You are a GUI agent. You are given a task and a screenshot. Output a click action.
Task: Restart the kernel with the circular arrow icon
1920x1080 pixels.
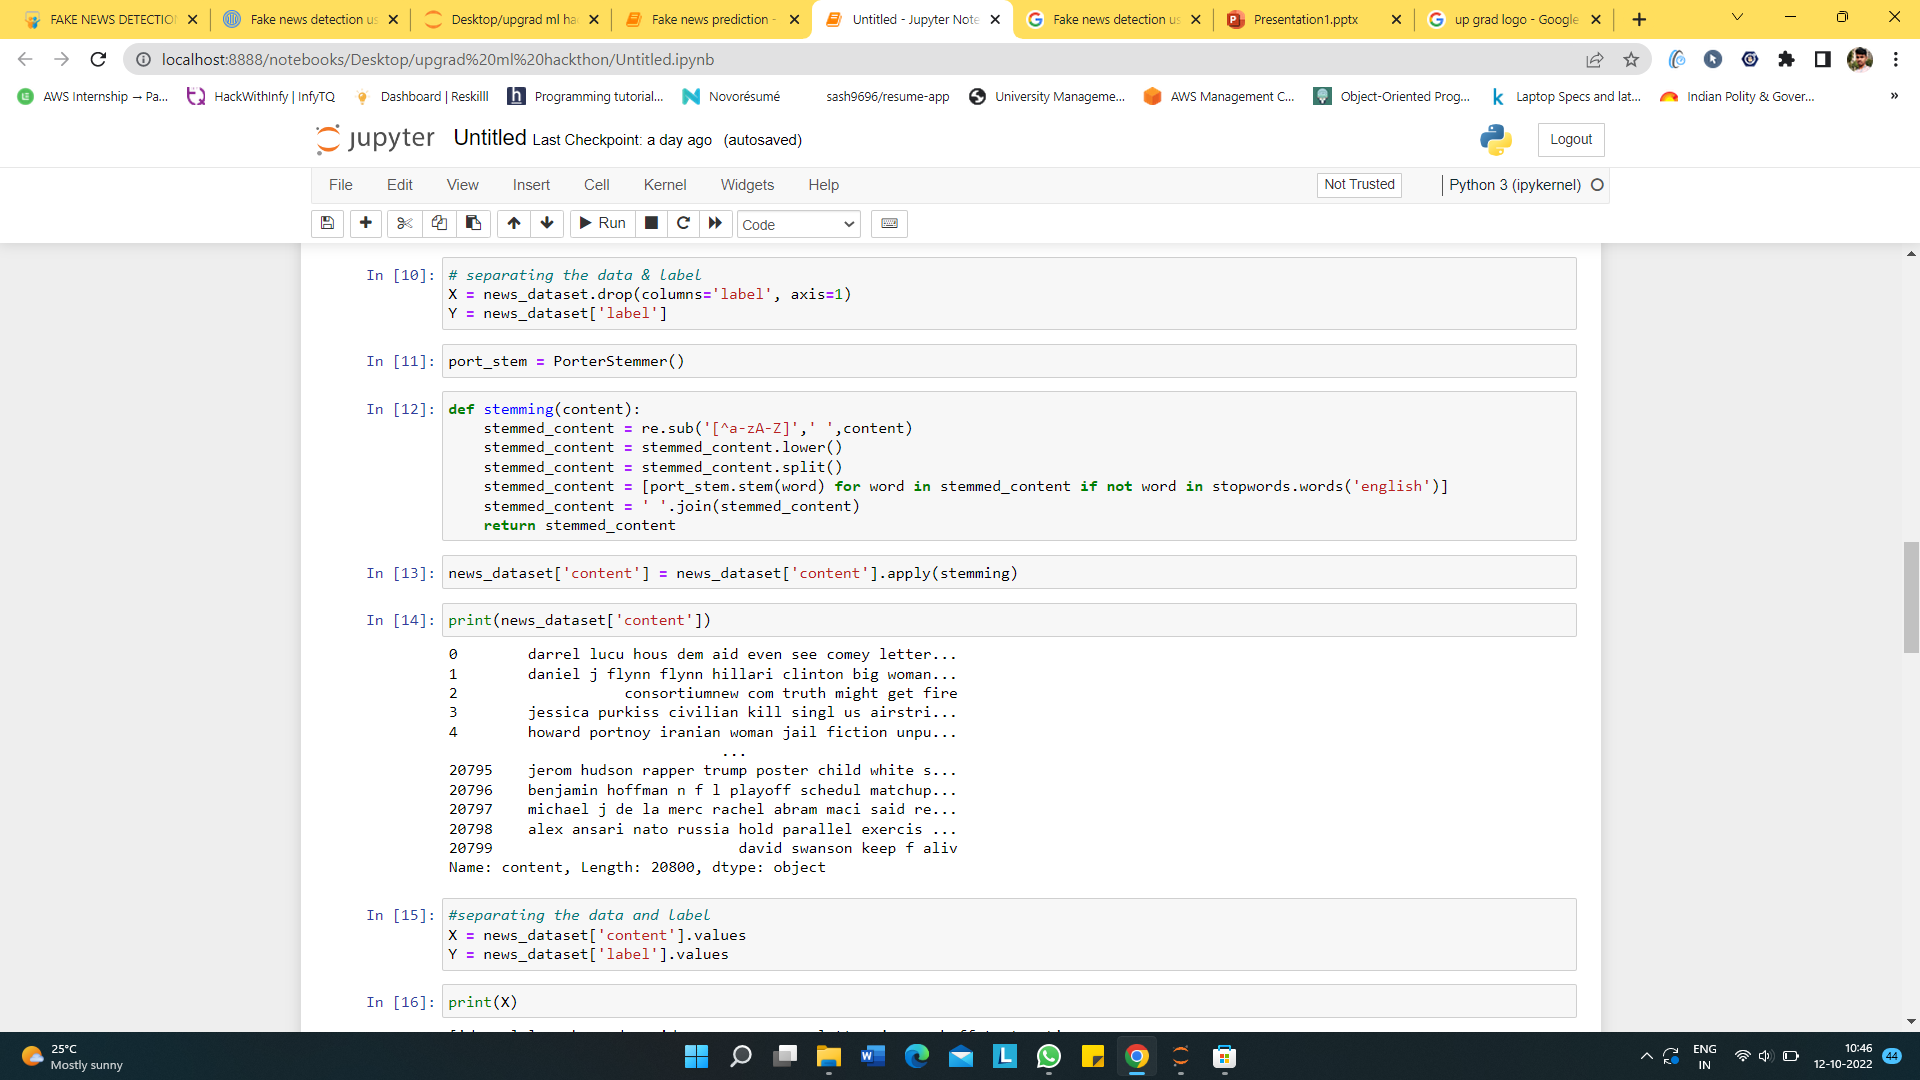tap(683, 223)
